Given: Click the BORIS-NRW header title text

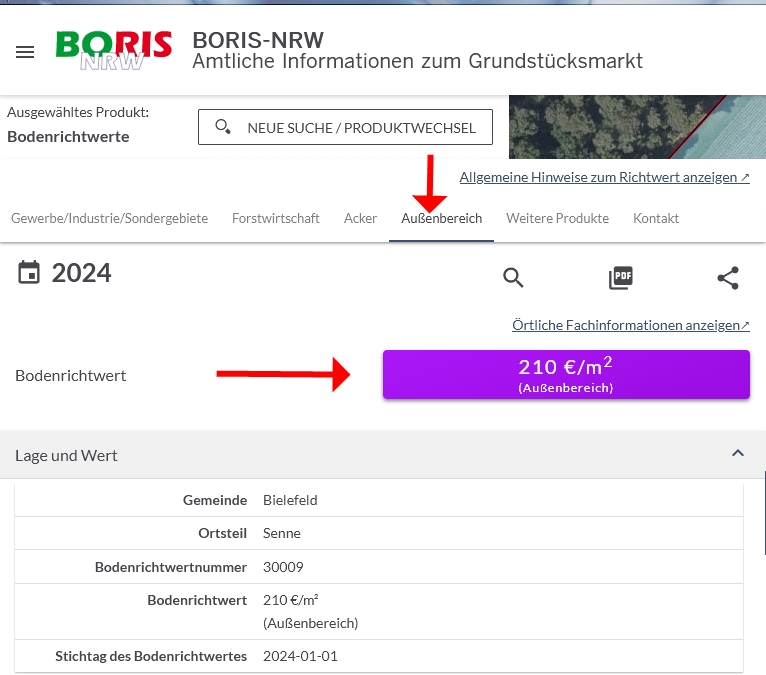Looking at the screenshot, I should pyautogui.click(x=258, y=40).
